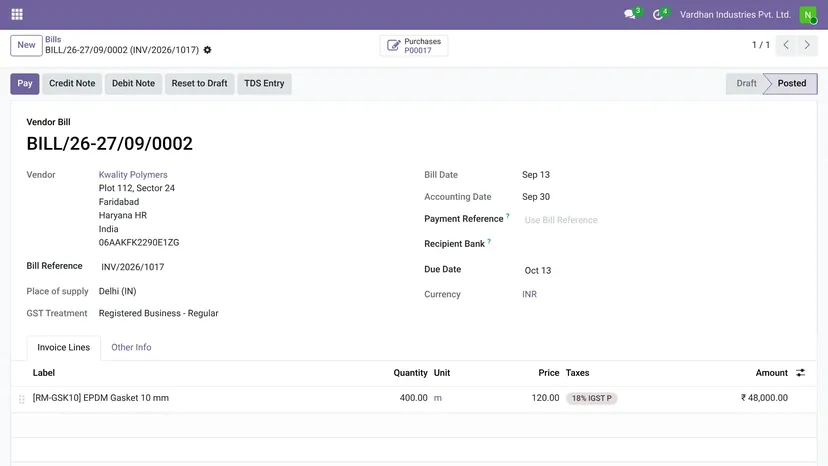Create a Debit Note
Image resolution: width=828 pixels, height=466 pixels.
click(x=133, y=83)
